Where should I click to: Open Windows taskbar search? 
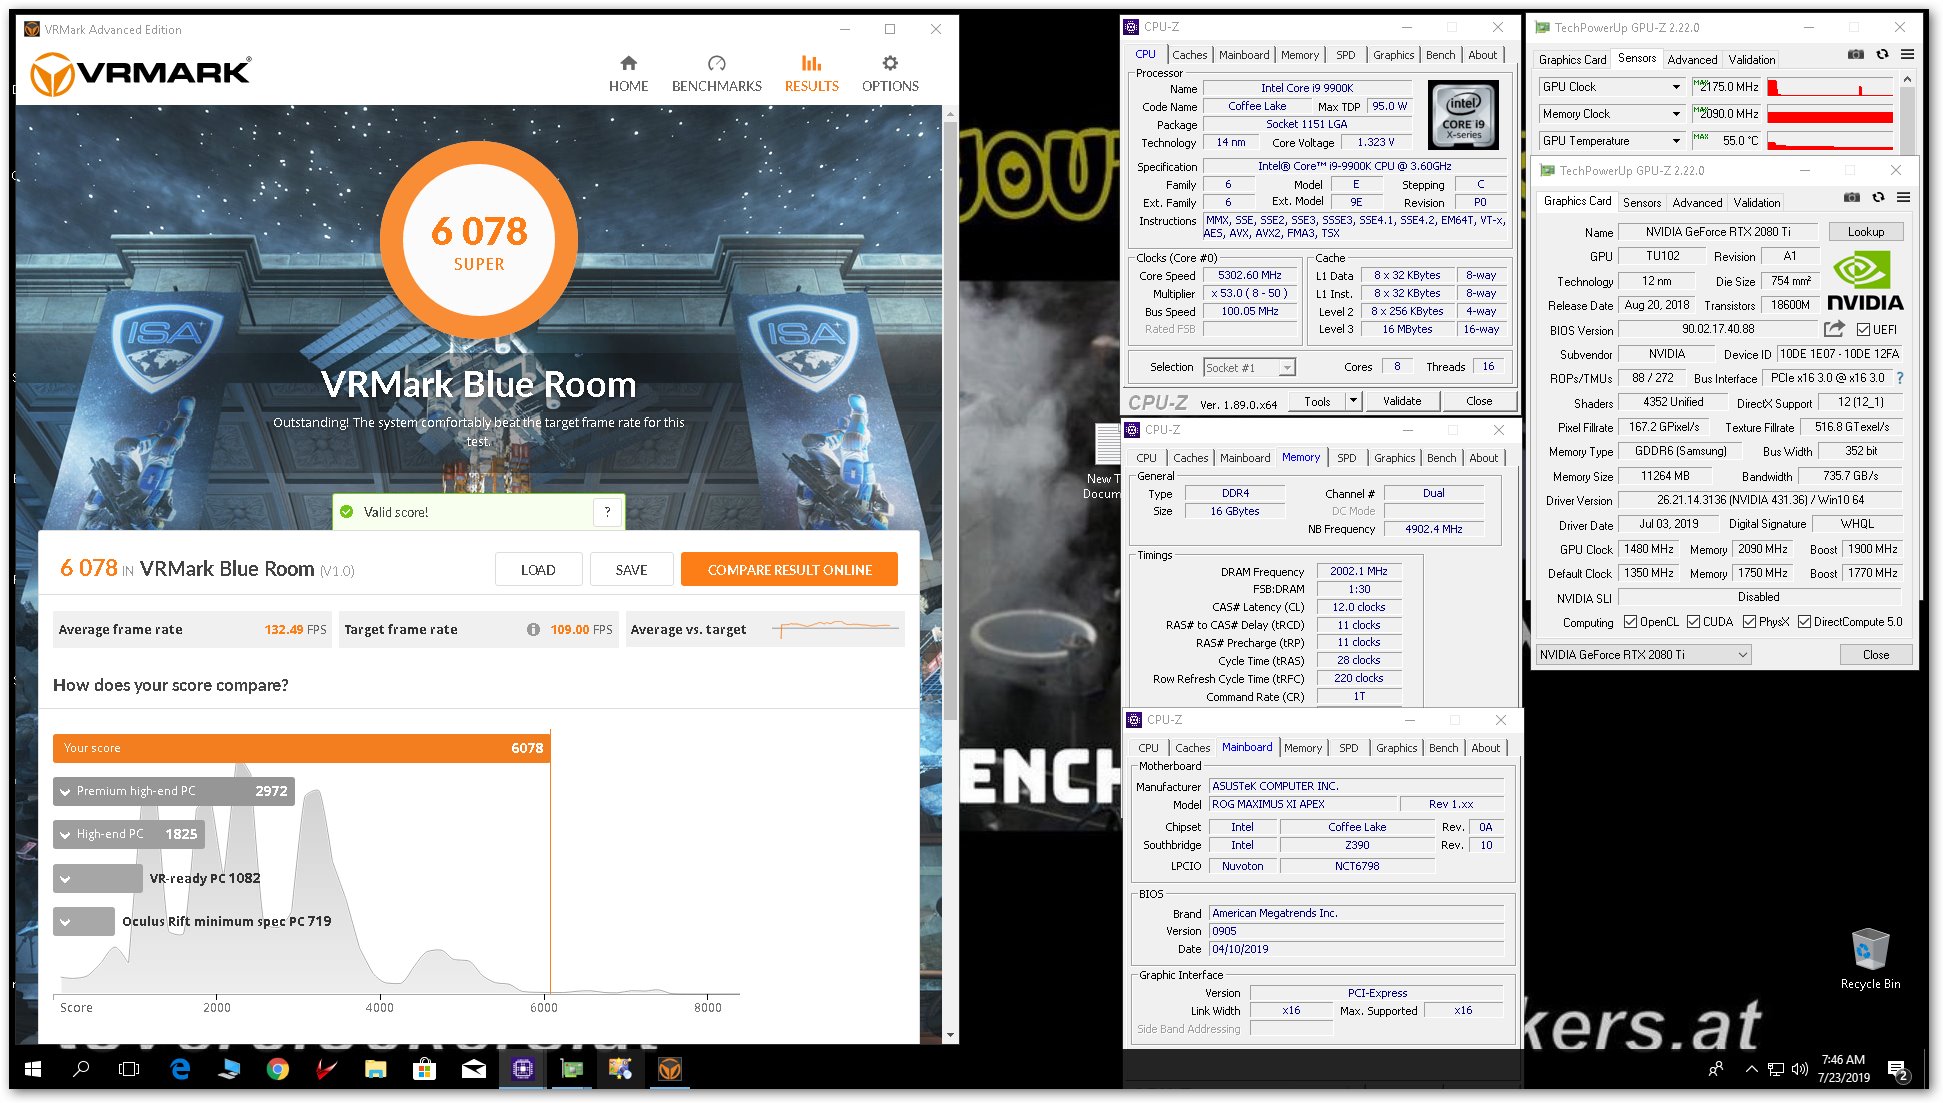(81, 1069)
